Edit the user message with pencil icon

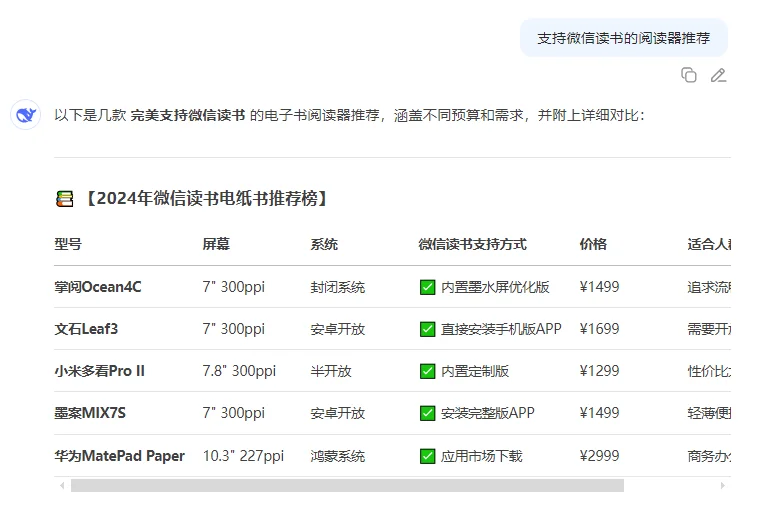click(718, 75)
